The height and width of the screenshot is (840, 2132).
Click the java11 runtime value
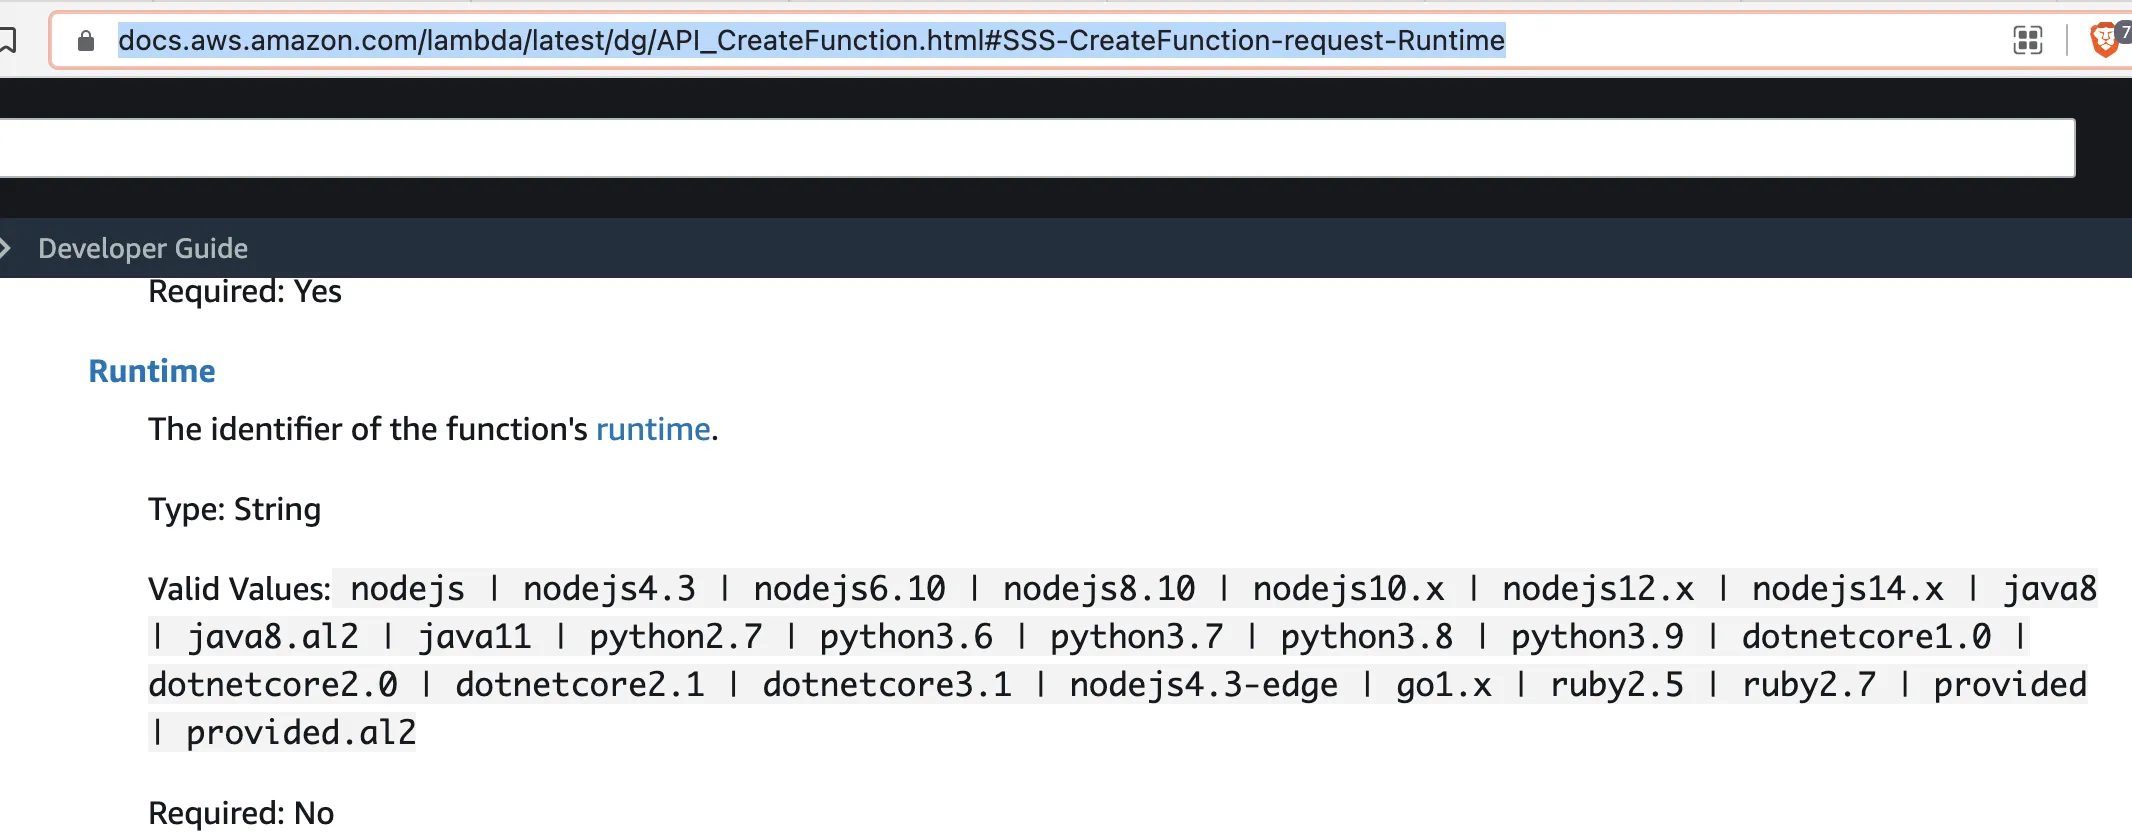(x=474, y=637)
